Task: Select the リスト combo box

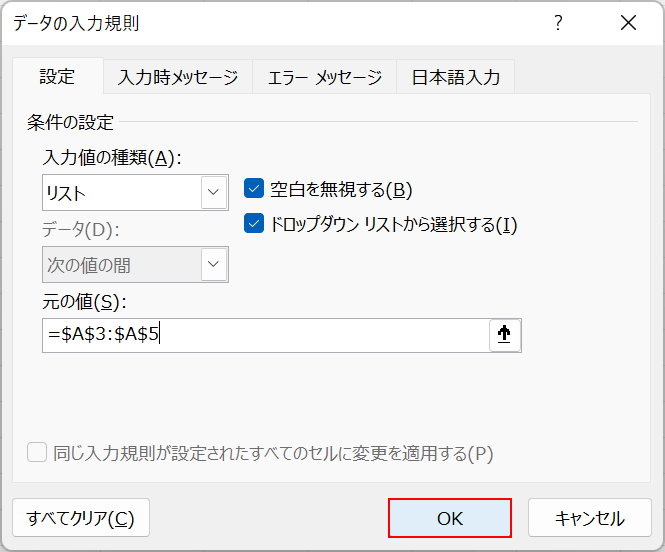Action: point(121,192)
